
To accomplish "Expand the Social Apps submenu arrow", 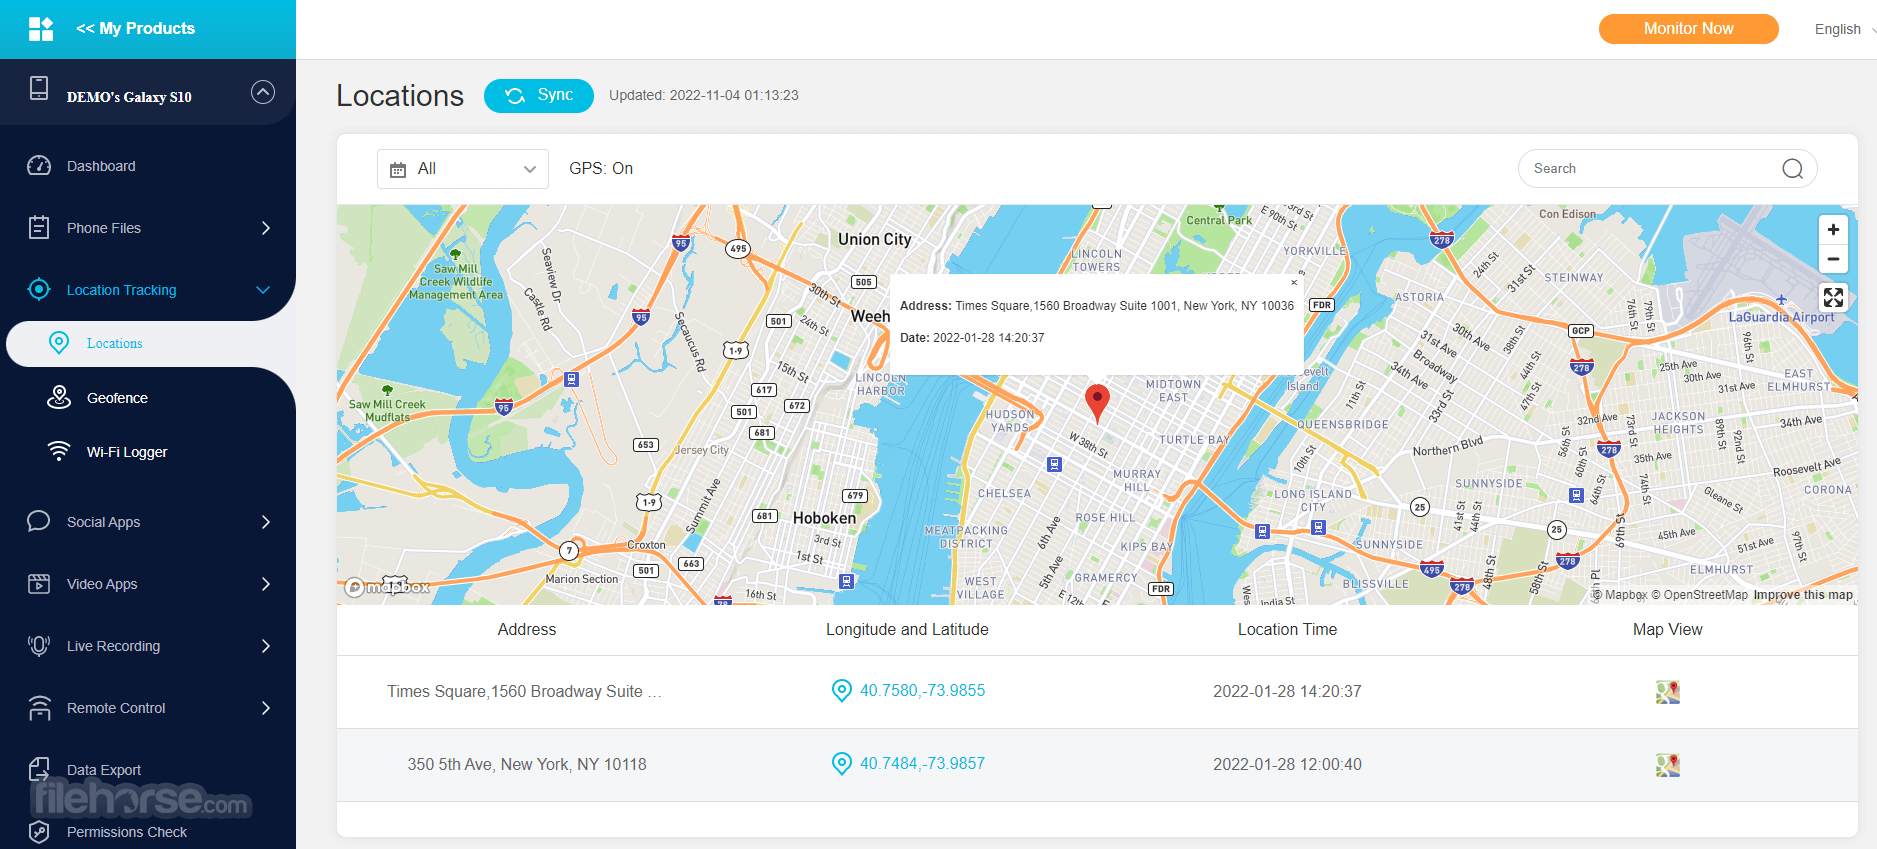I will [x=266, y=522].
